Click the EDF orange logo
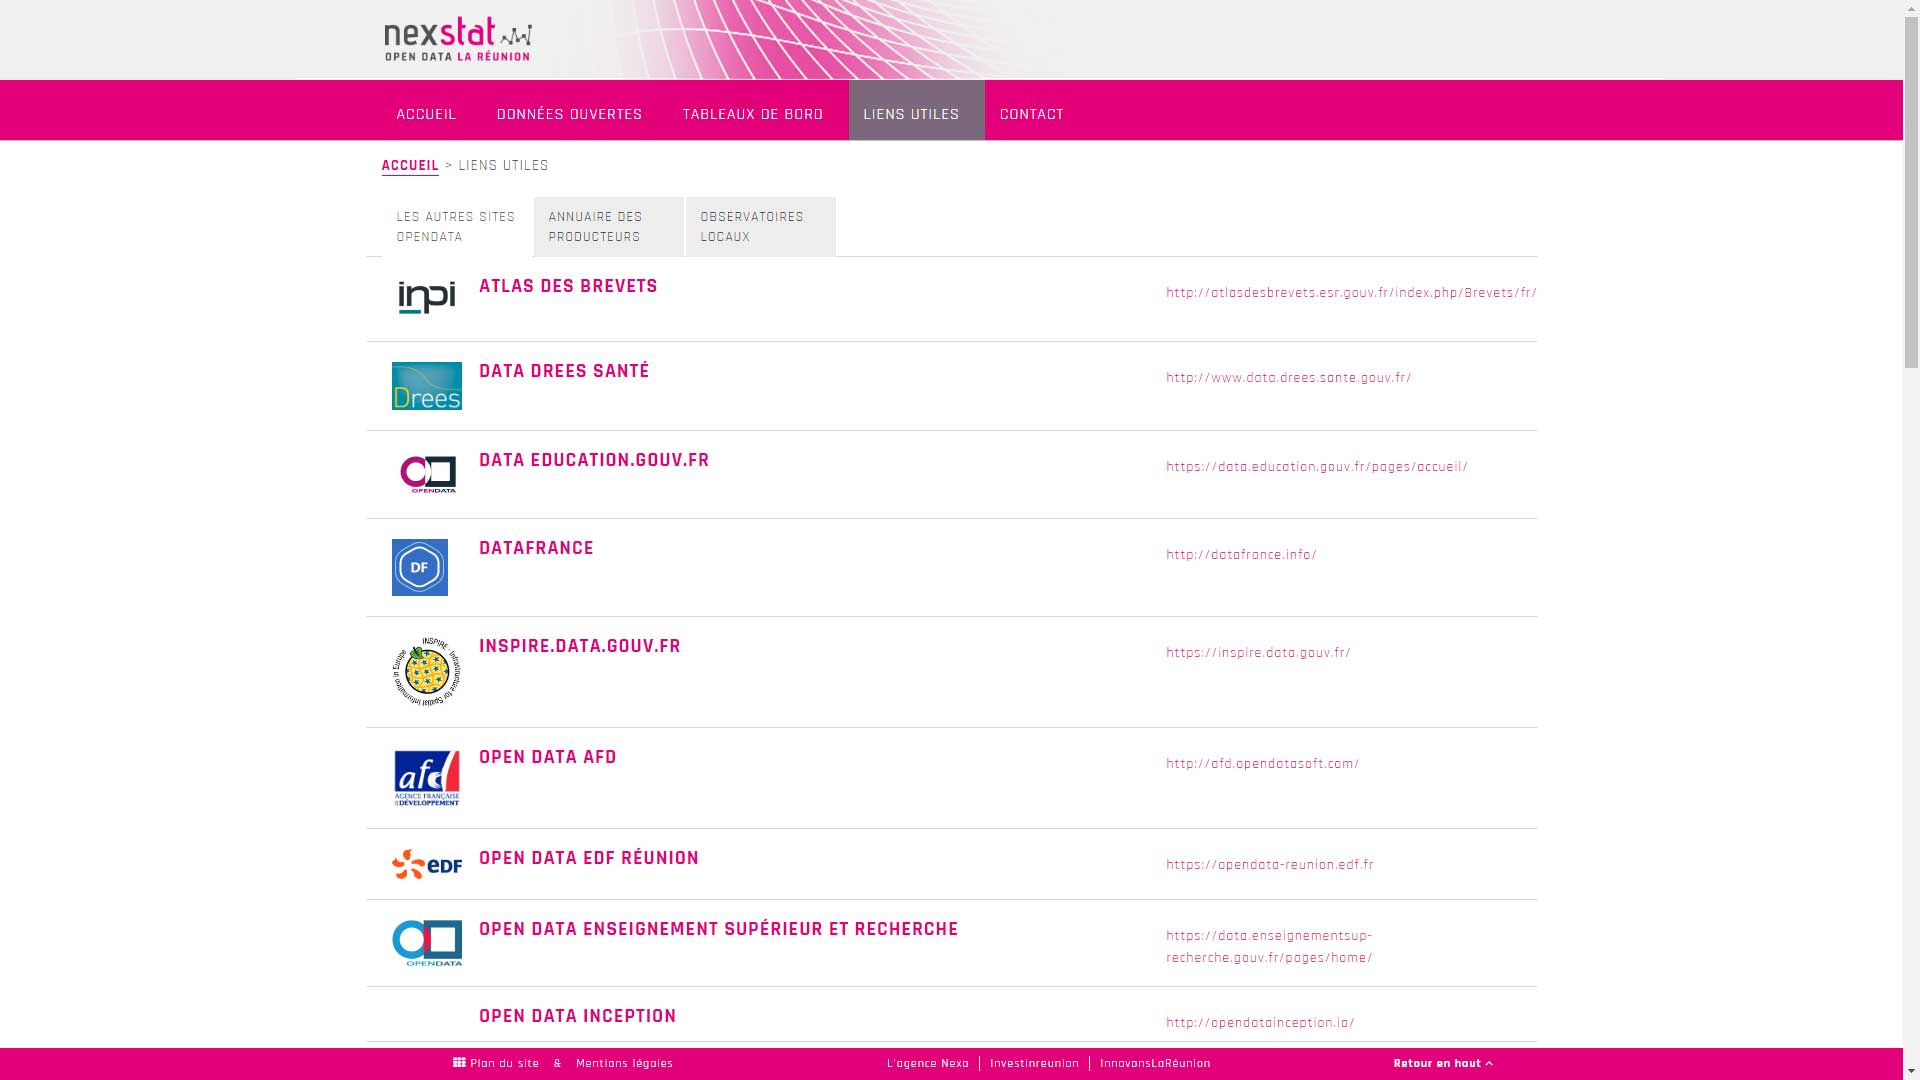This screenshot has width=1920, height=1080. (427, 864)
